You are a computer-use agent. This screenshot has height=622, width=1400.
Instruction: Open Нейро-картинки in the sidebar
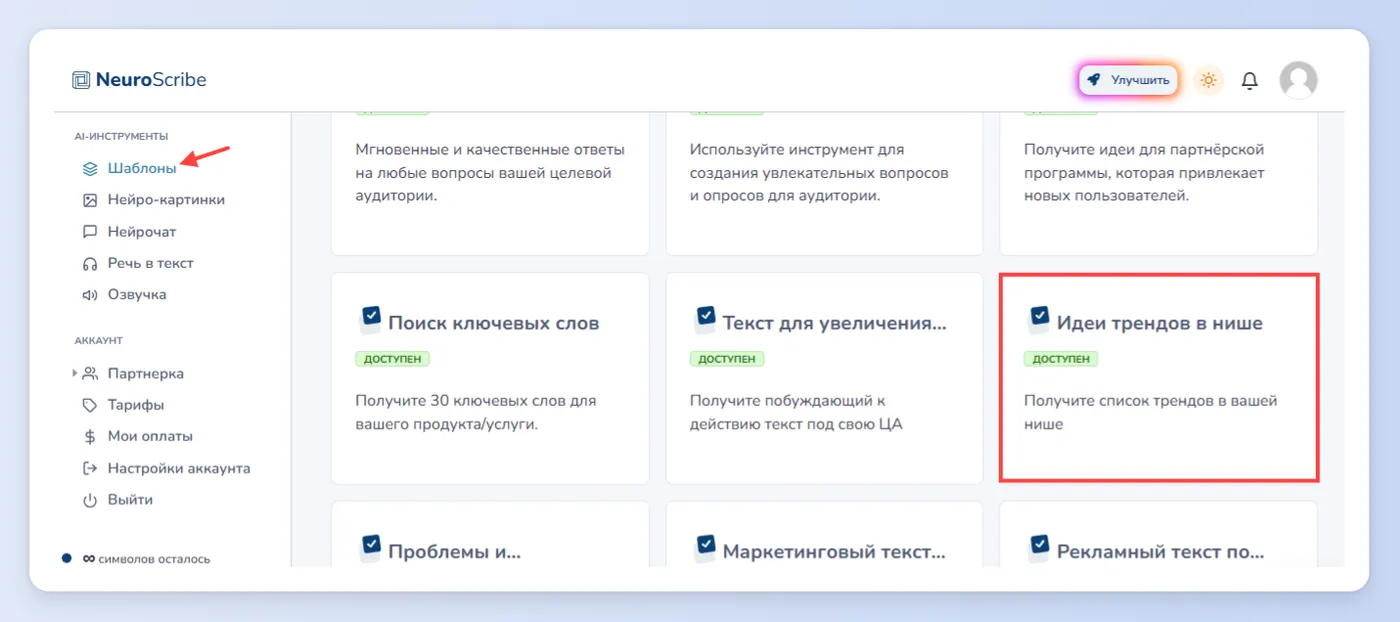pos(166,200)
